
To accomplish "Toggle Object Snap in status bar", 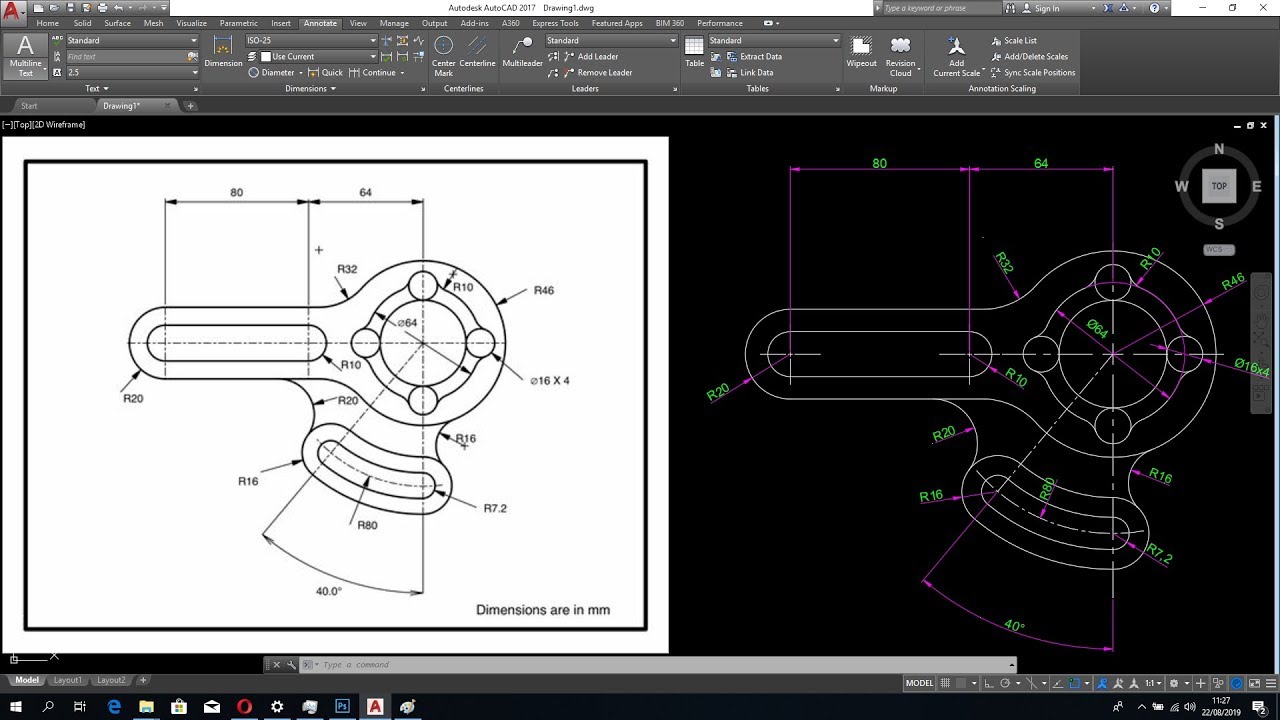I will click(x=1073, y=683).
